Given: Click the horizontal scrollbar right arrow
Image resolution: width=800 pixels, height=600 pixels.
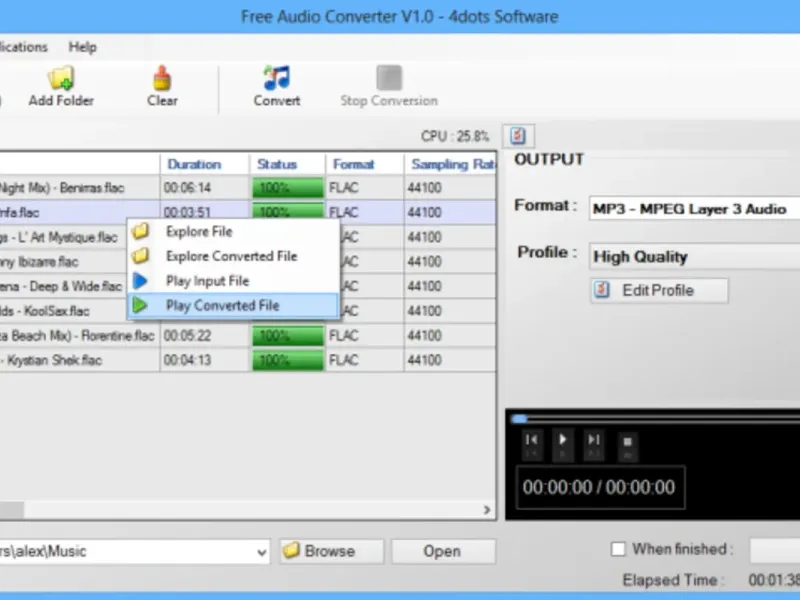Looking at the screenshot, I should point(487,510).
